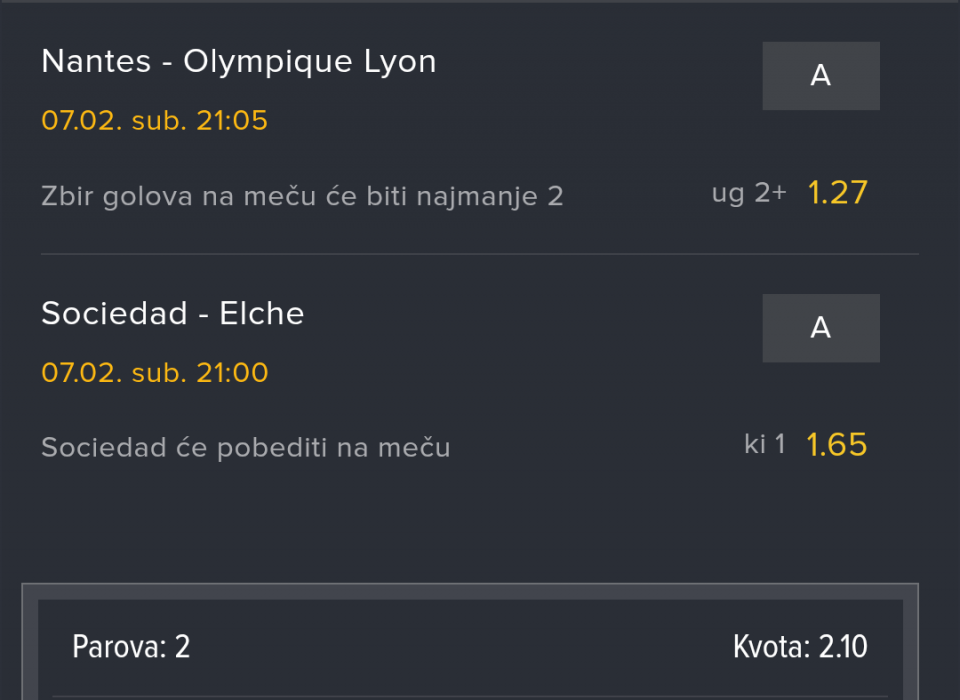
Task: Click the 21:00 kickoff time
Action: point(232,373)
